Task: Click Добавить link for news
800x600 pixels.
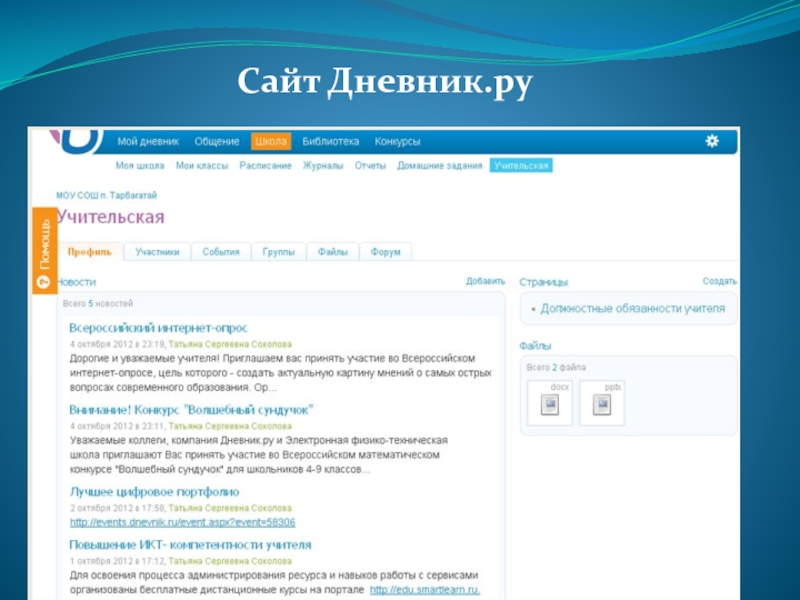Action: (485, 281)
